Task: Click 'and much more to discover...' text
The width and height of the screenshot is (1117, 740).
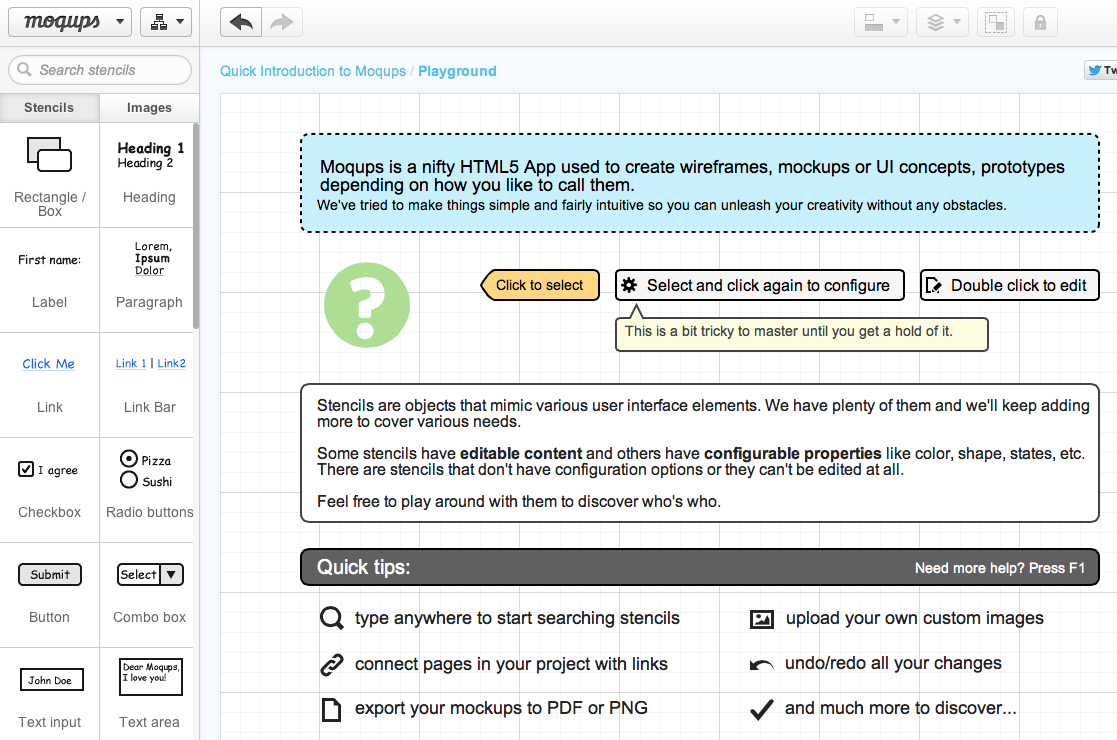Action: click(900, 708)
